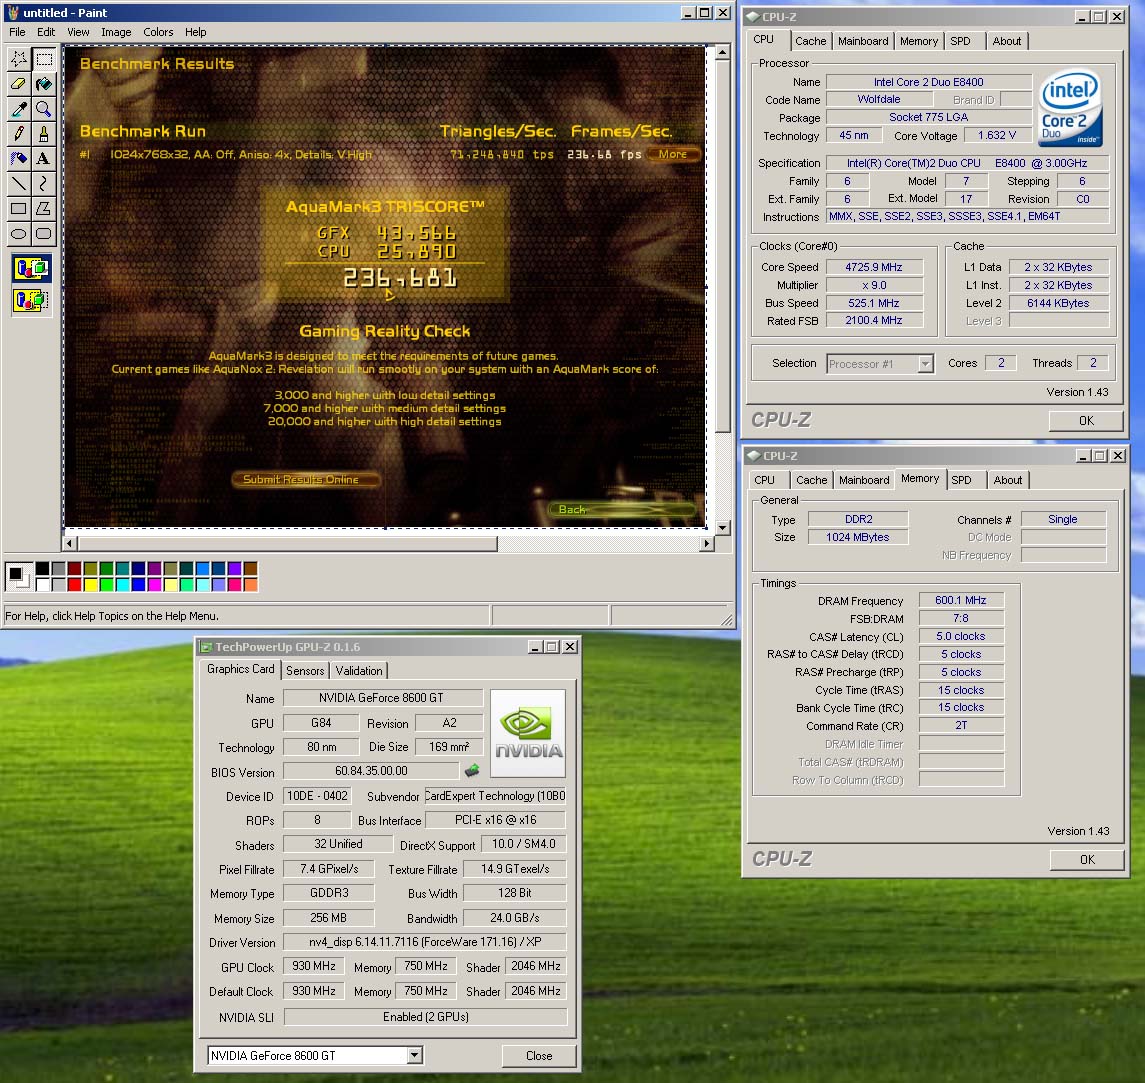Pick the magenta color swatch
This screenshot has width=1145, height=1083.
point(155,584)
